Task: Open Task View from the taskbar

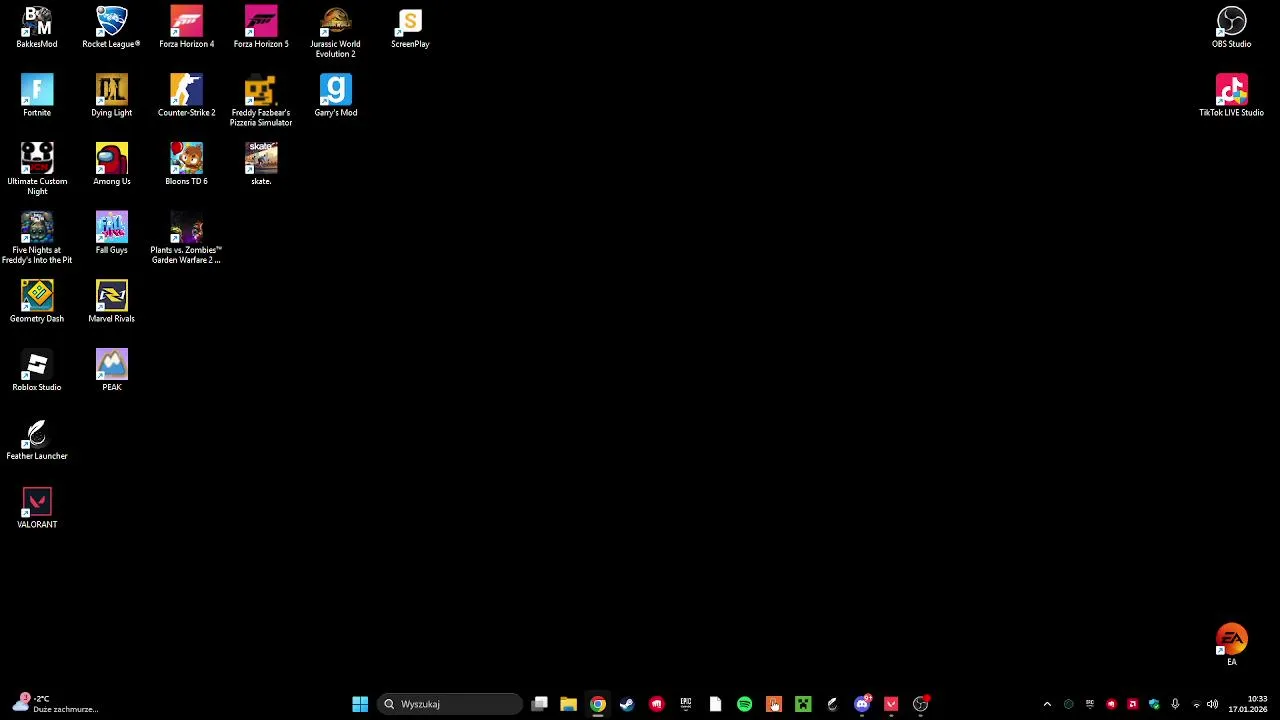Action: pyautogui.click(x=539, y=704)
